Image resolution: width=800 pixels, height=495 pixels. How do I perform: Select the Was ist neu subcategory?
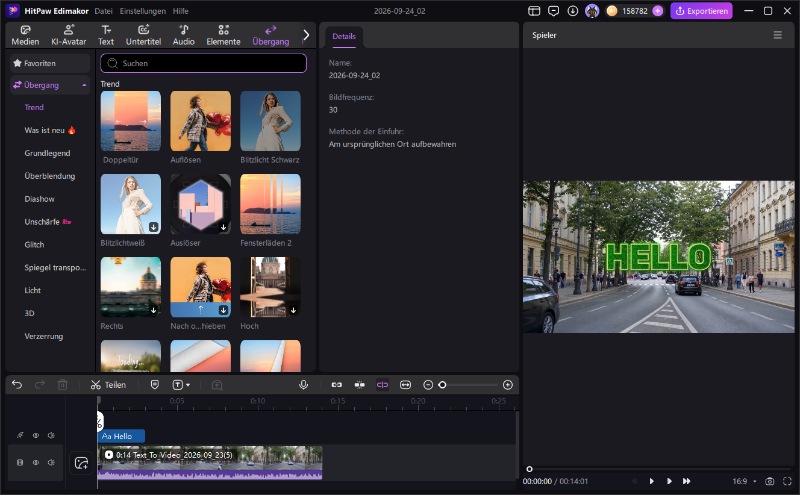coord(50,130)
